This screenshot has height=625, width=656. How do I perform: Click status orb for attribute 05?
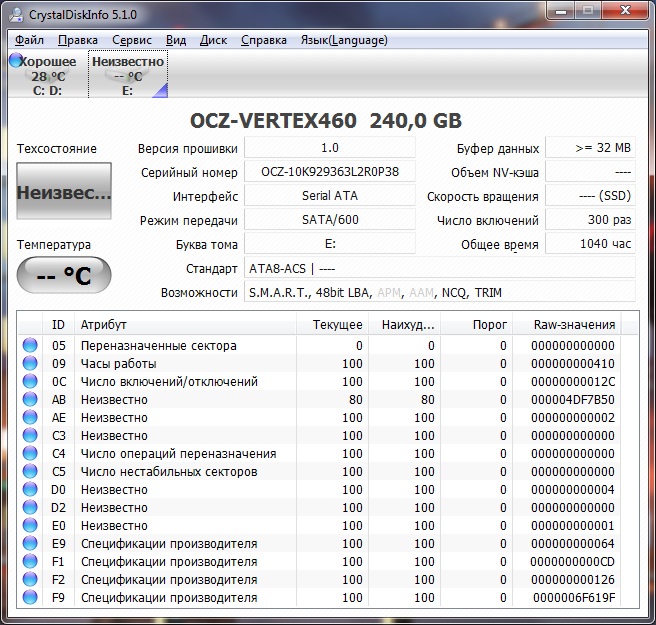click(x=30, y=345)
